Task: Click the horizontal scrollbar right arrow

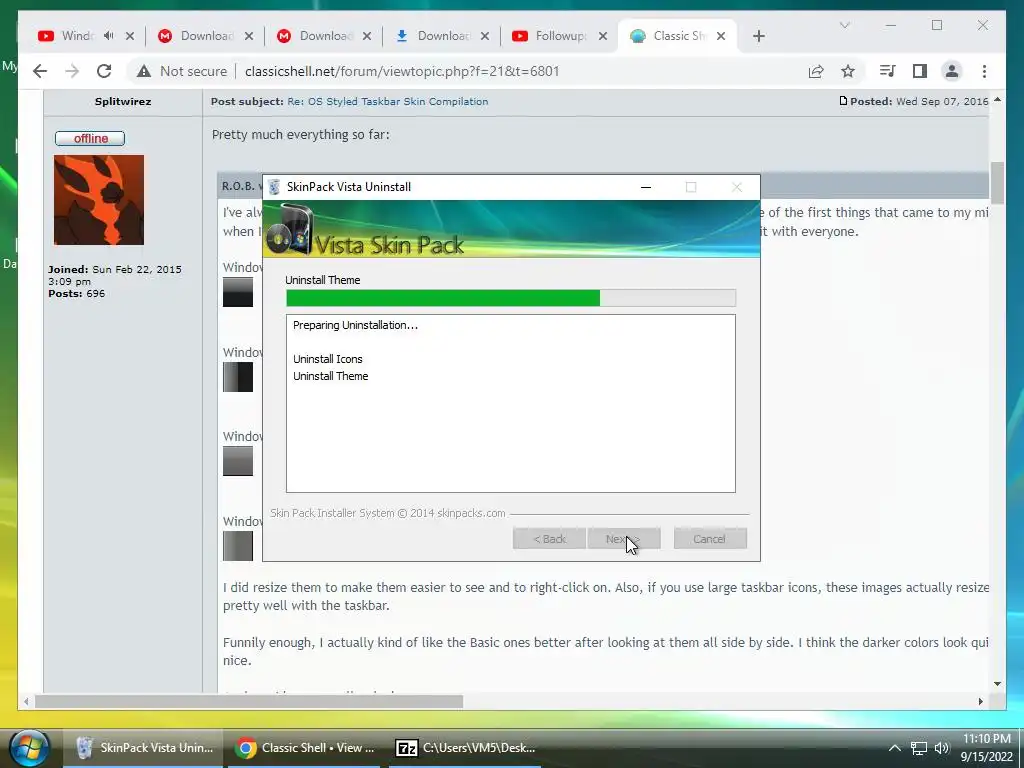Action: click(x=980, y=701)
